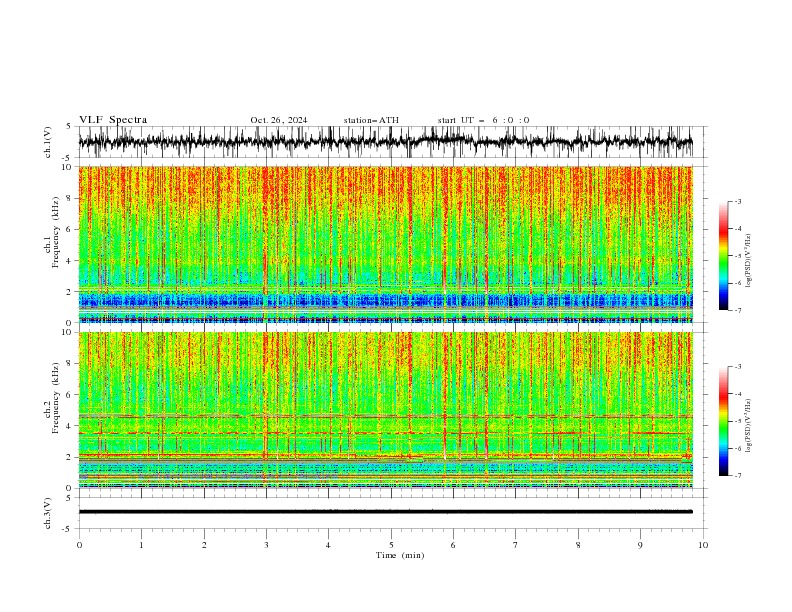Screen dimensions: 792x612
Task: Click the "start UT = 6 :0 :0" text
Action: click(x=483, y=120)
